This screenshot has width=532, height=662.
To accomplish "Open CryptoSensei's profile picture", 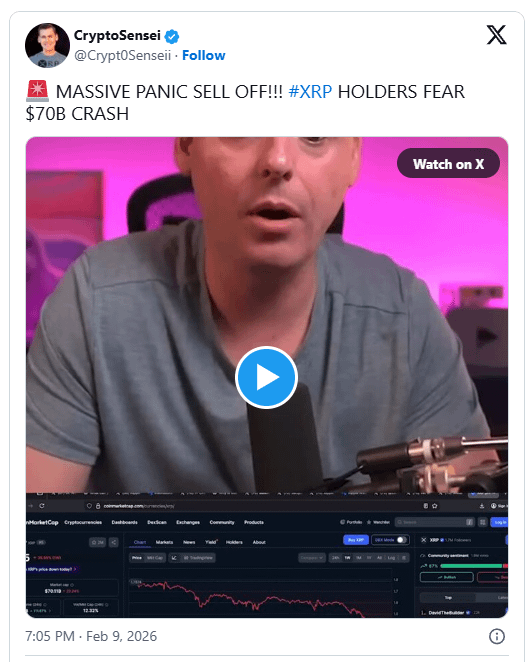I will pyautogui.click(x=47, y=45).
